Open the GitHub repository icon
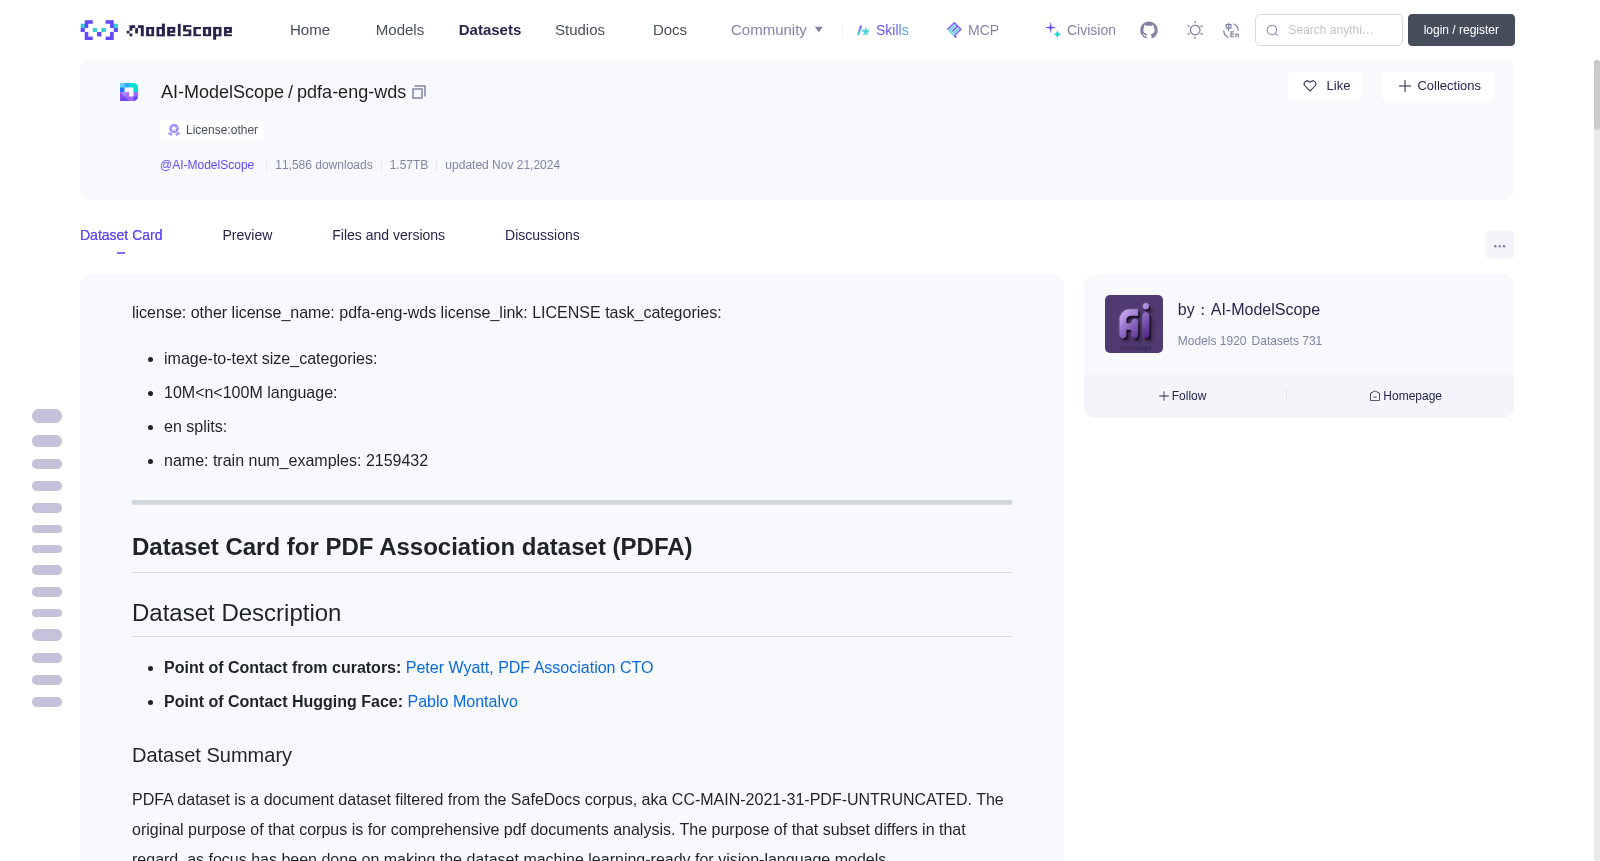The height and width of the screenshot is (861, 1600). [1149, 30]
